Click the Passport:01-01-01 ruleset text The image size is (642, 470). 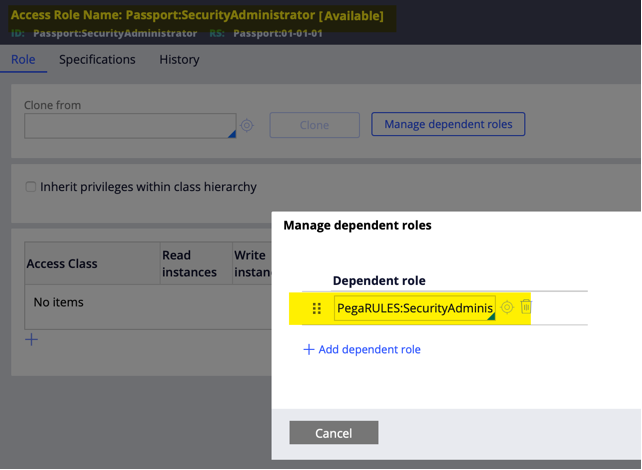(x=278, y=34)
